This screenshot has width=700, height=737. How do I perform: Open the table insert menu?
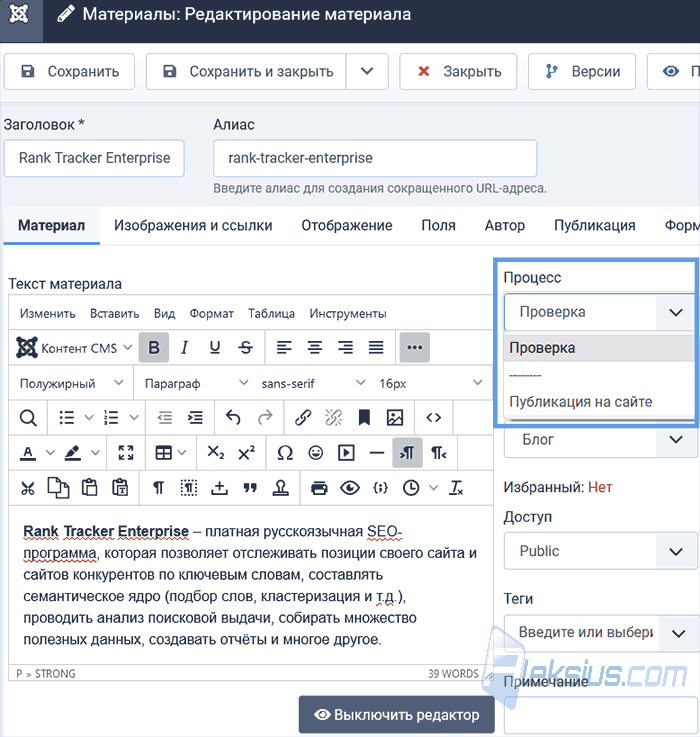tap(170, 453)
